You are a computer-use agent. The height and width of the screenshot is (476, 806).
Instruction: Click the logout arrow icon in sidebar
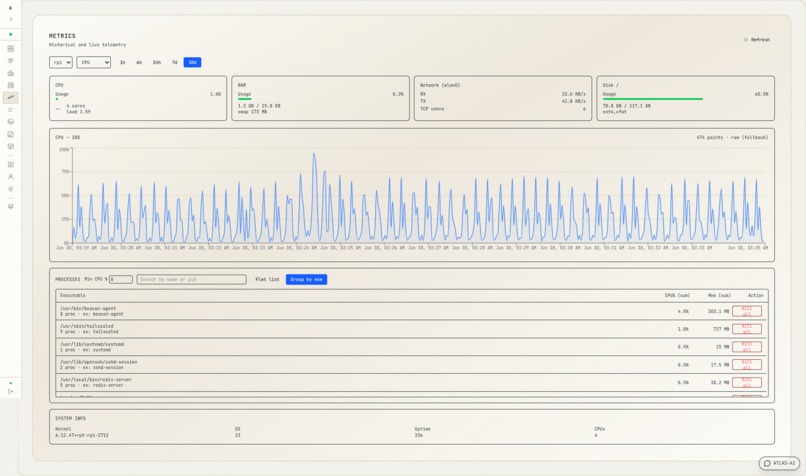pyautogui.click(x=10, y=392)
